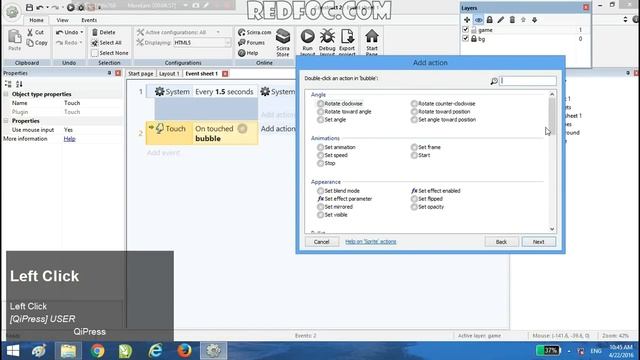Viewport: 640px width, 360px height.
Task: Open the Events ribbon tab
Action: coord(89,20)
